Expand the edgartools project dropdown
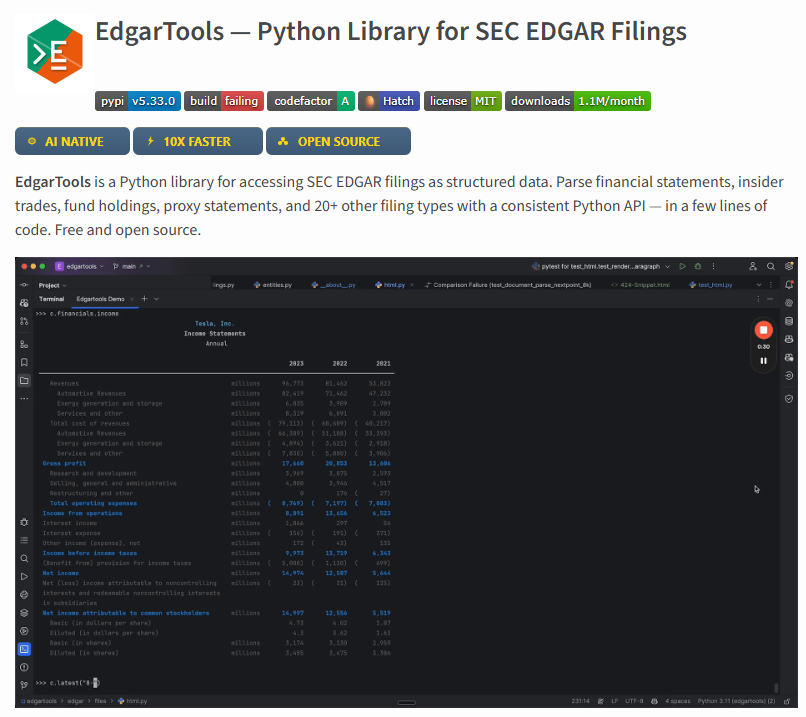 pyautogui.click(x=80, y=266)
